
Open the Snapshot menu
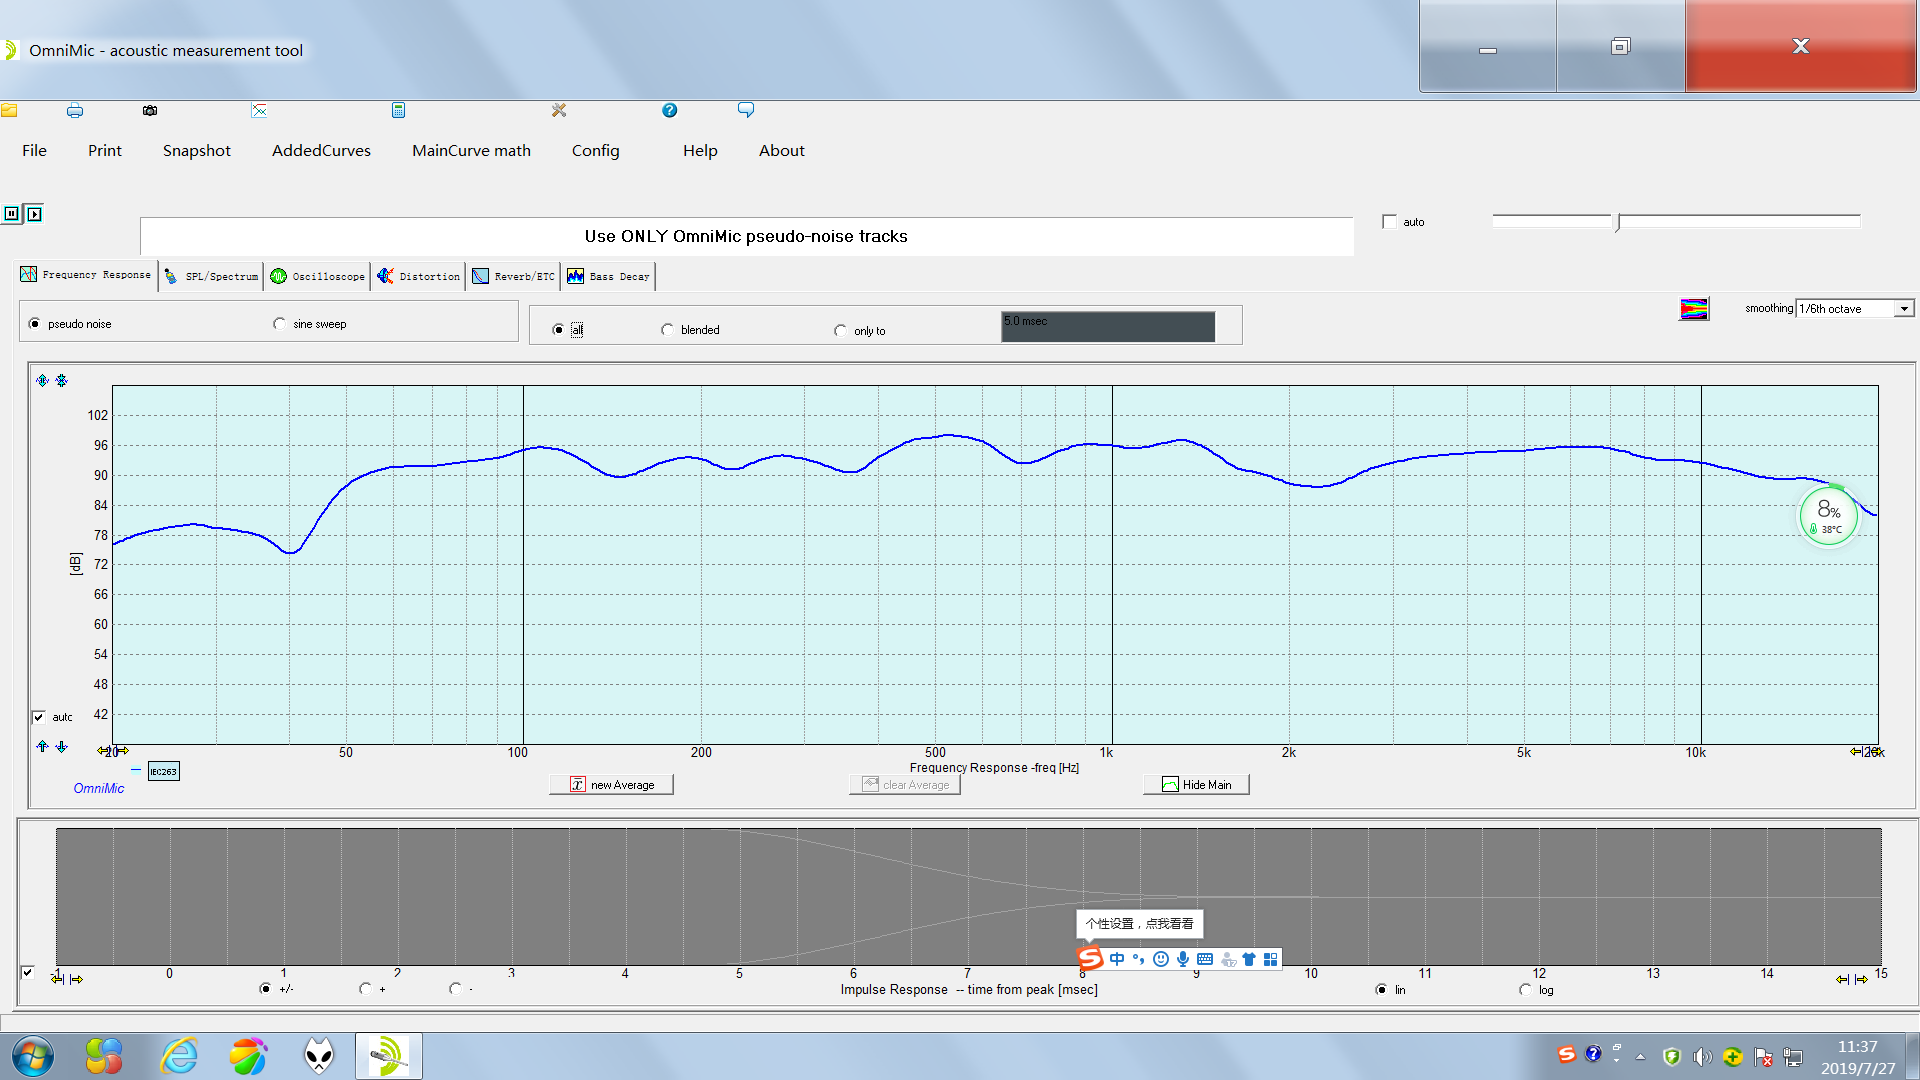(197, 150)
